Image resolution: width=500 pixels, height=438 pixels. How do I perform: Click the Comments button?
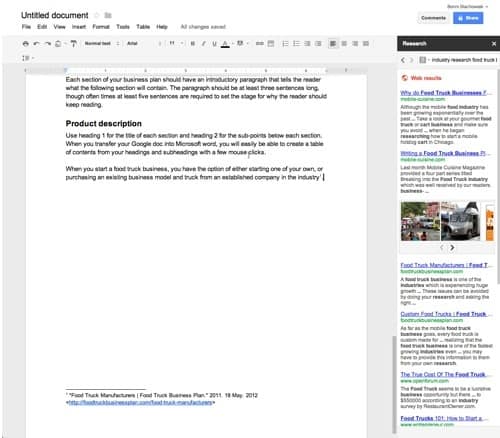pos(433,18)
